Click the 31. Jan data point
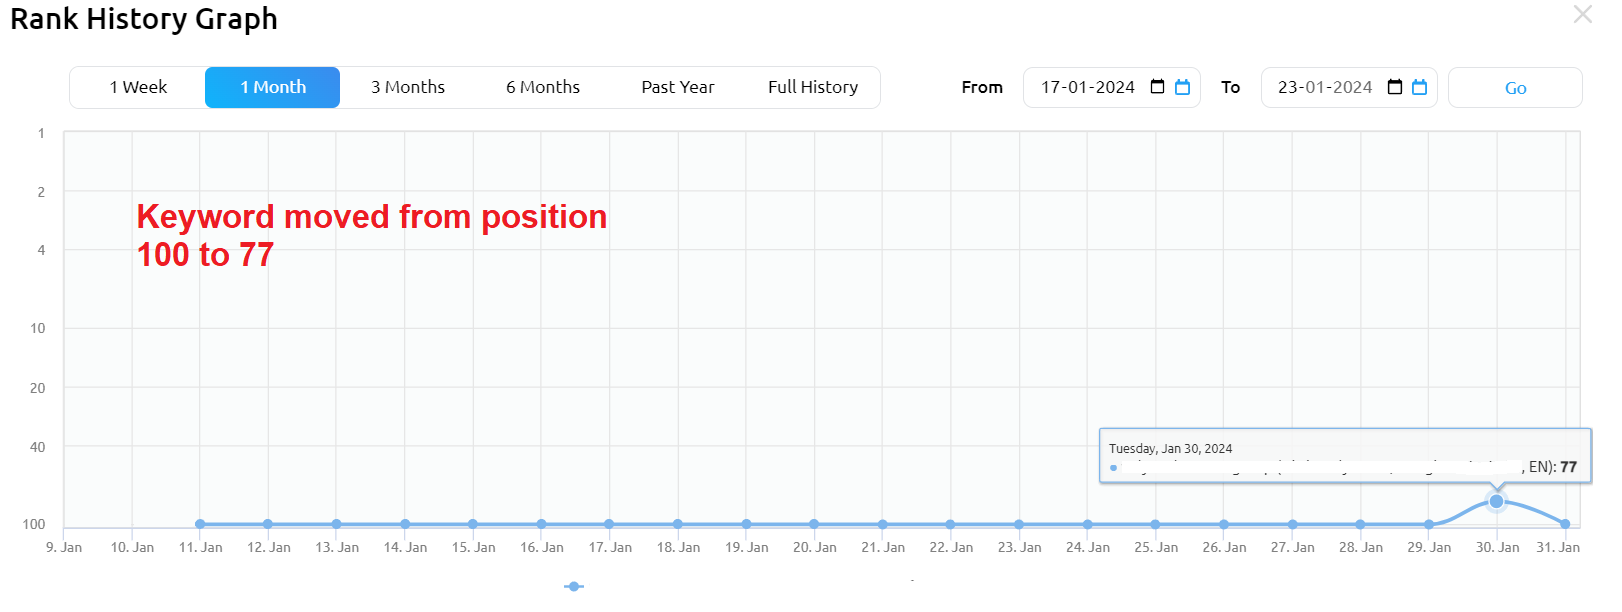 pos(1565,524)
